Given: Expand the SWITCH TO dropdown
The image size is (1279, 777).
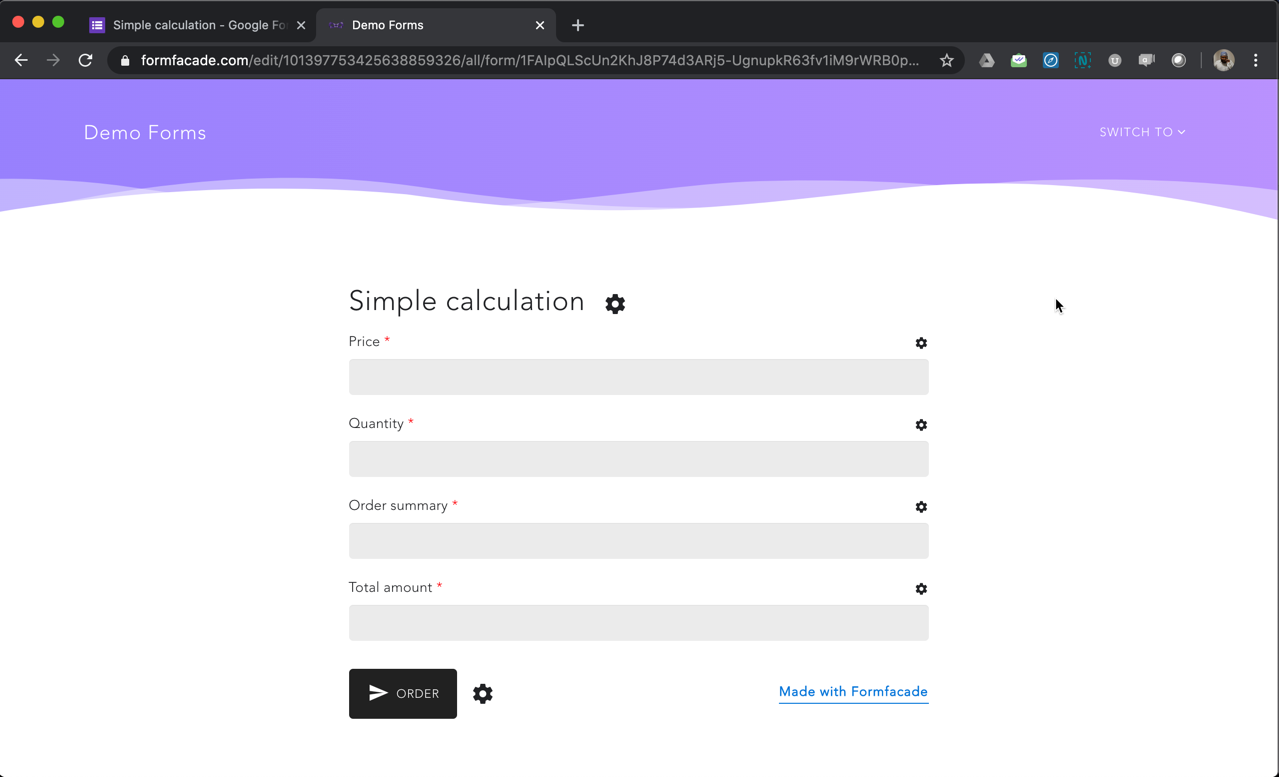Looking at the screenshot, I should [x=1142, y=132].
